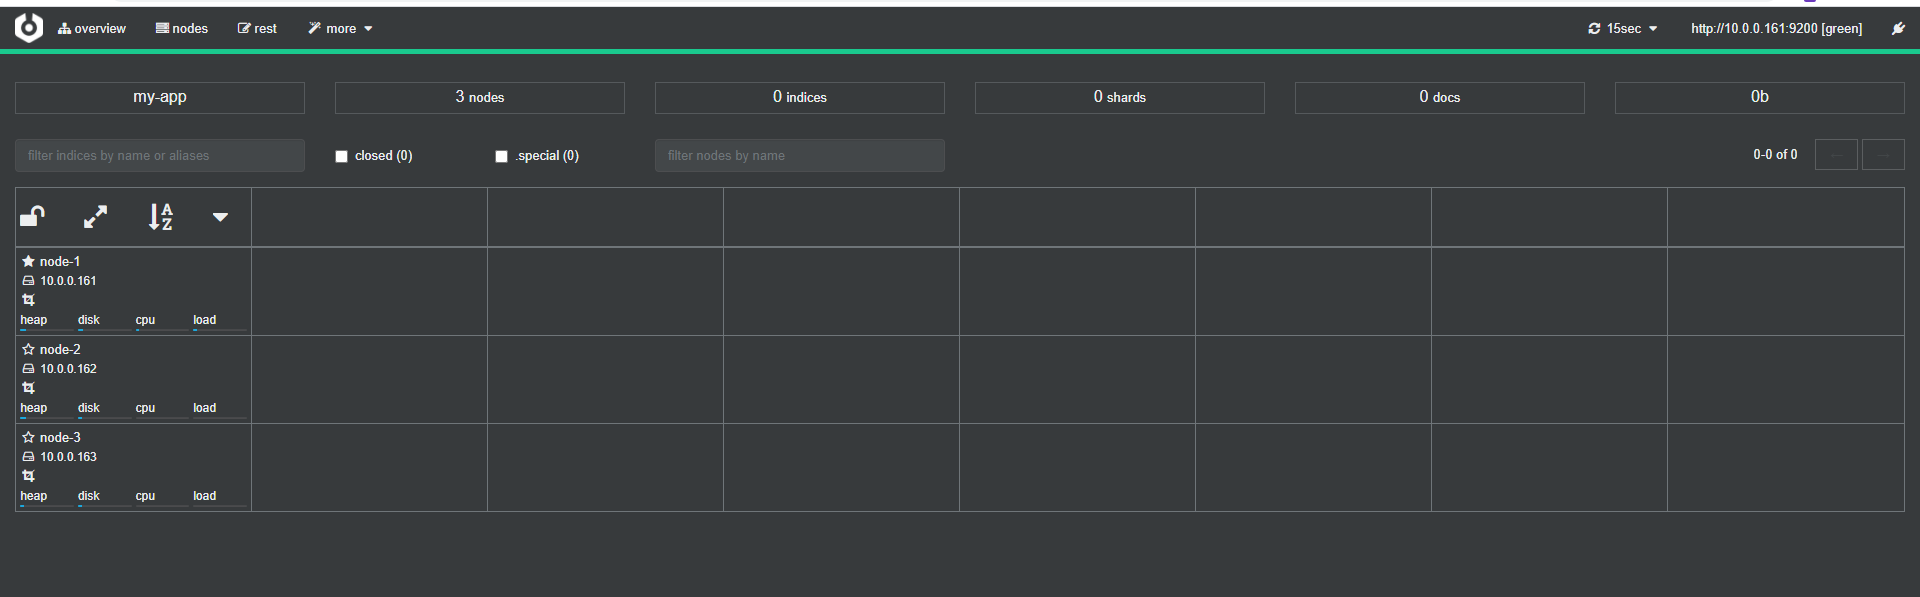Click the 0 docs counter
Viewport: 1920px width, 597px height.
(x=1440, y=97)
